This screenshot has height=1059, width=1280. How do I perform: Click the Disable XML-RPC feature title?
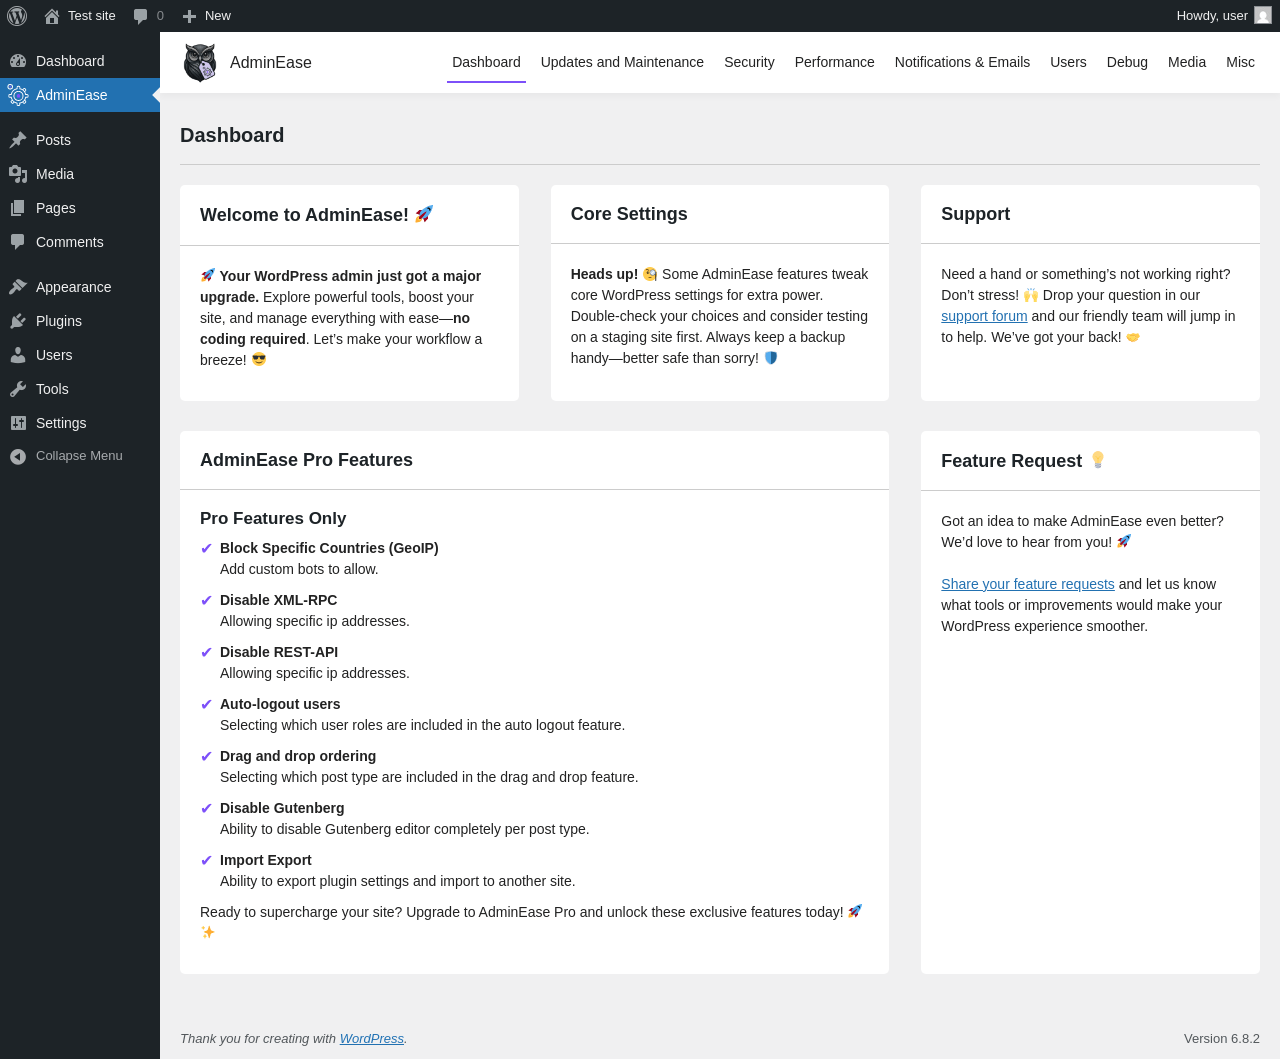click(x=278, y=600)
